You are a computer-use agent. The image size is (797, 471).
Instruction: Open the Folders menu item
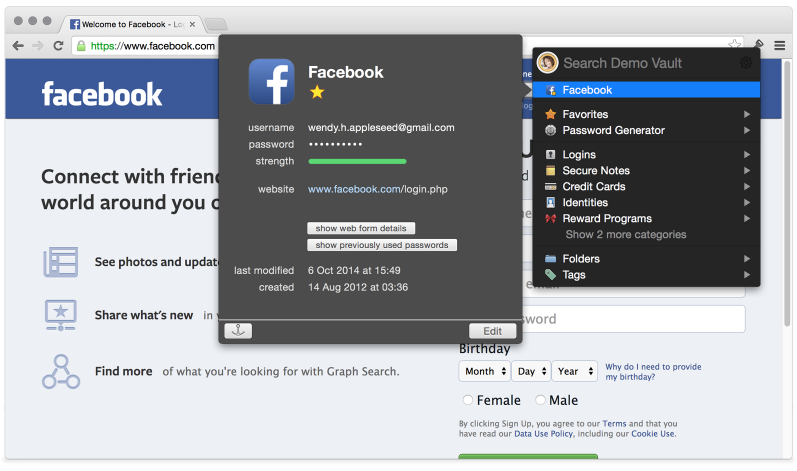pyautogui.click(x=646, y=259)
